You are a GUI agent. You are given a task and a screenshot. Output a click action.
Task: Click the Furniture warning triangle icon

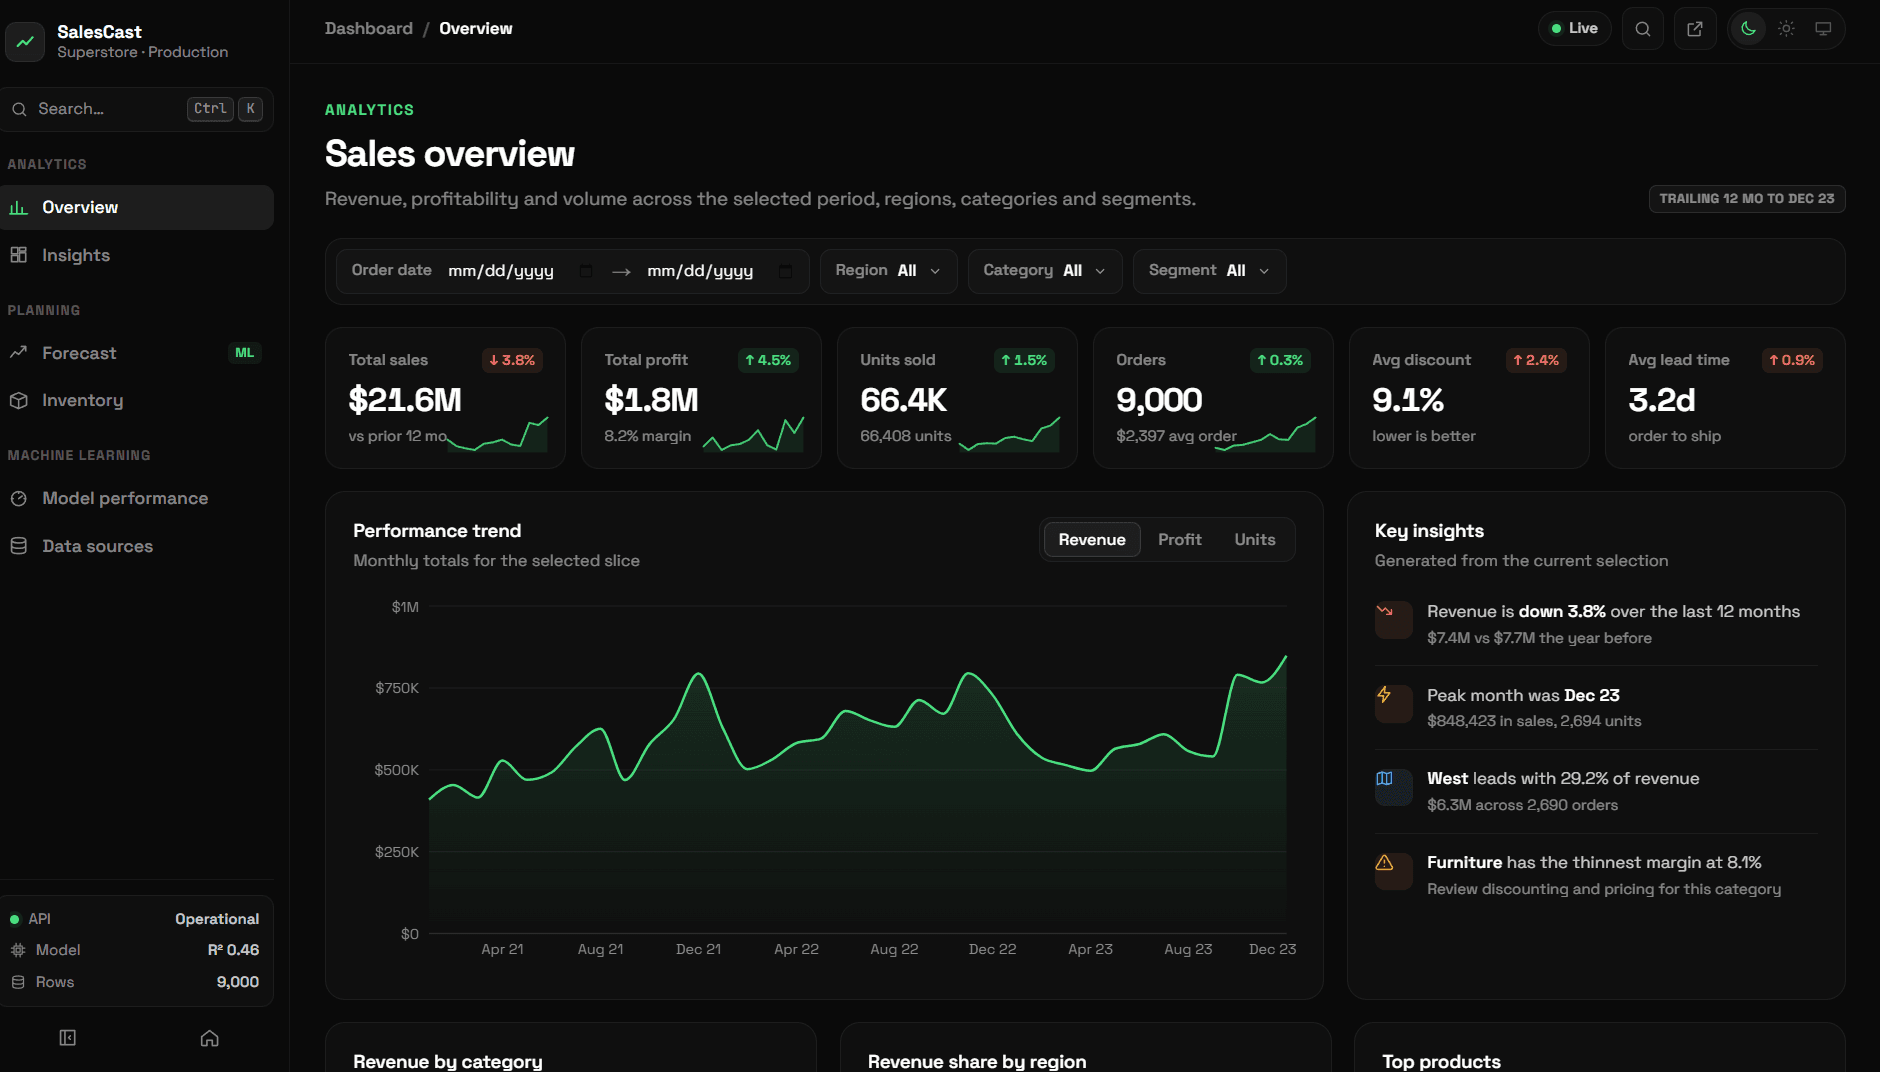point(1393,872)
